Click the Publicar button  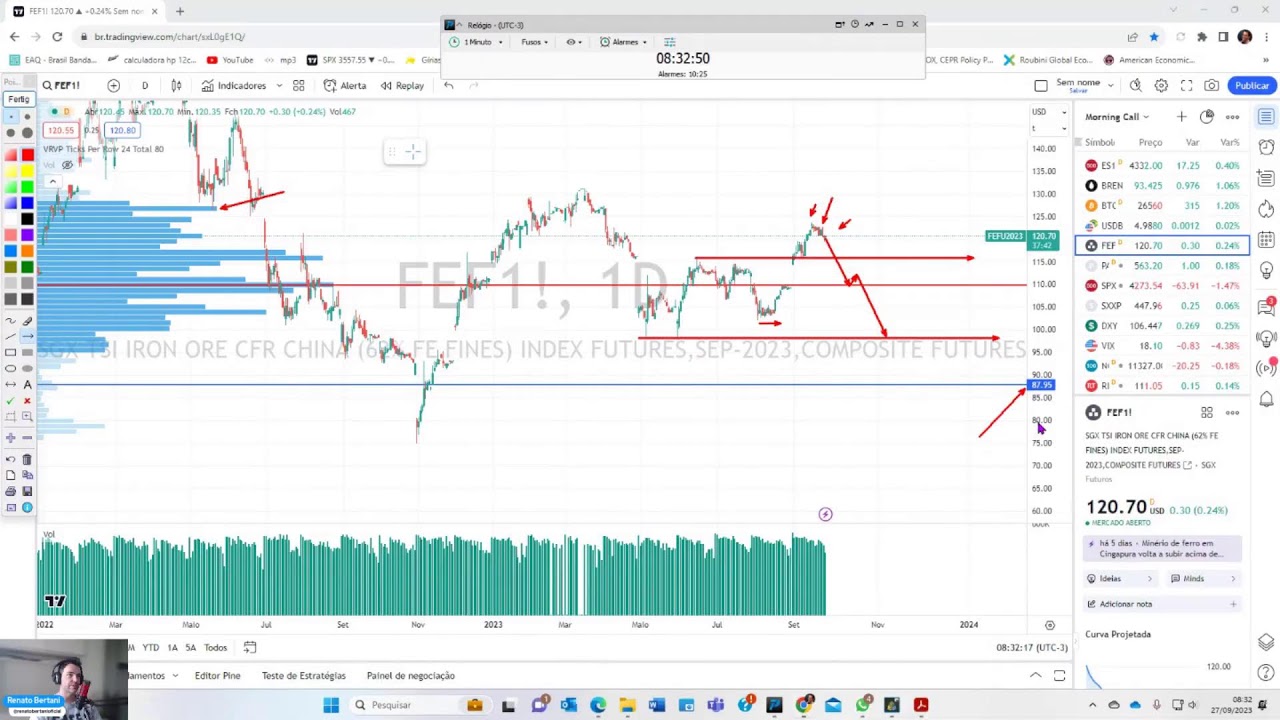click(1251, 85)
